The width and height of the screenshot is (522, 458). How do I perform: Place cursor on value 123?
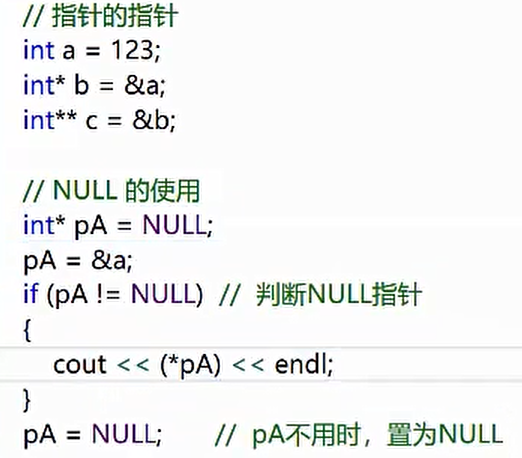pos(132,50)
